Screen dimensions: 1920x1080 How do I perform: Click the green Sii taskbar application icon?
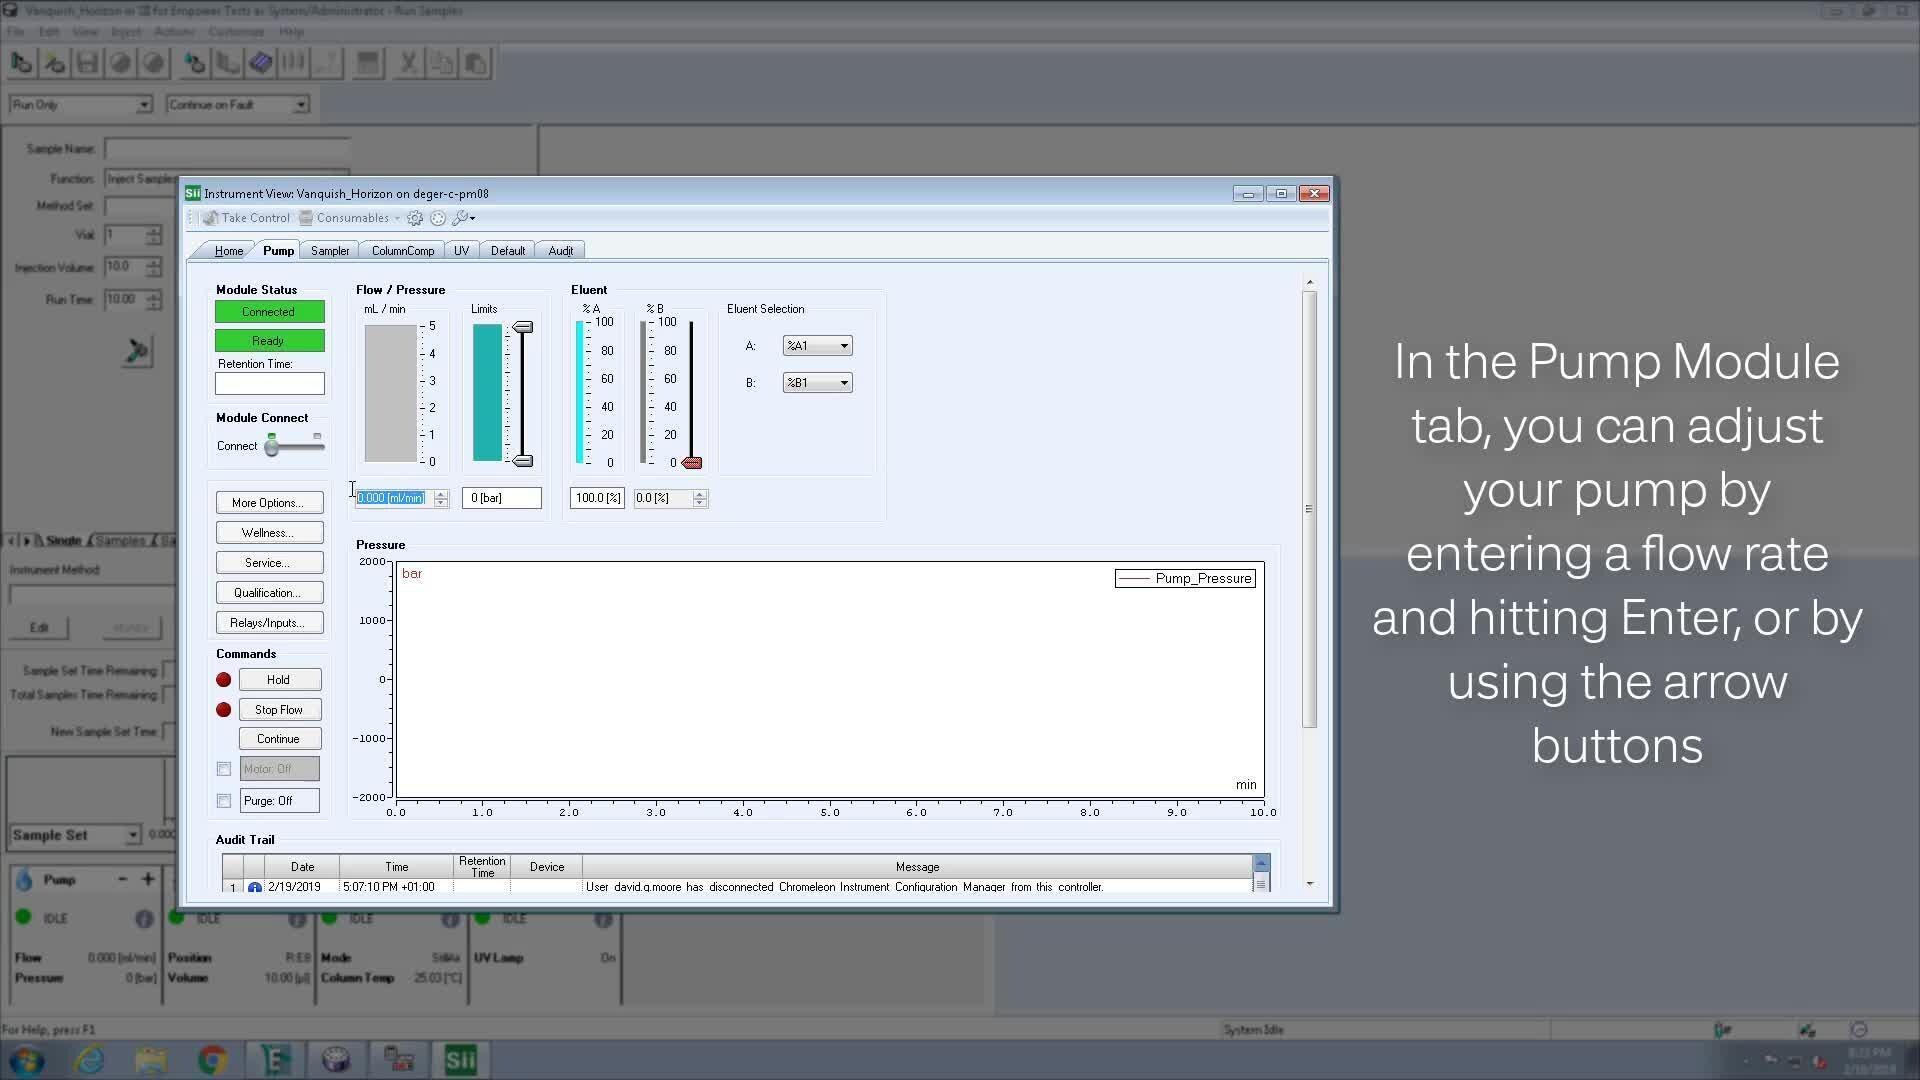click(x=460, y=1059)
